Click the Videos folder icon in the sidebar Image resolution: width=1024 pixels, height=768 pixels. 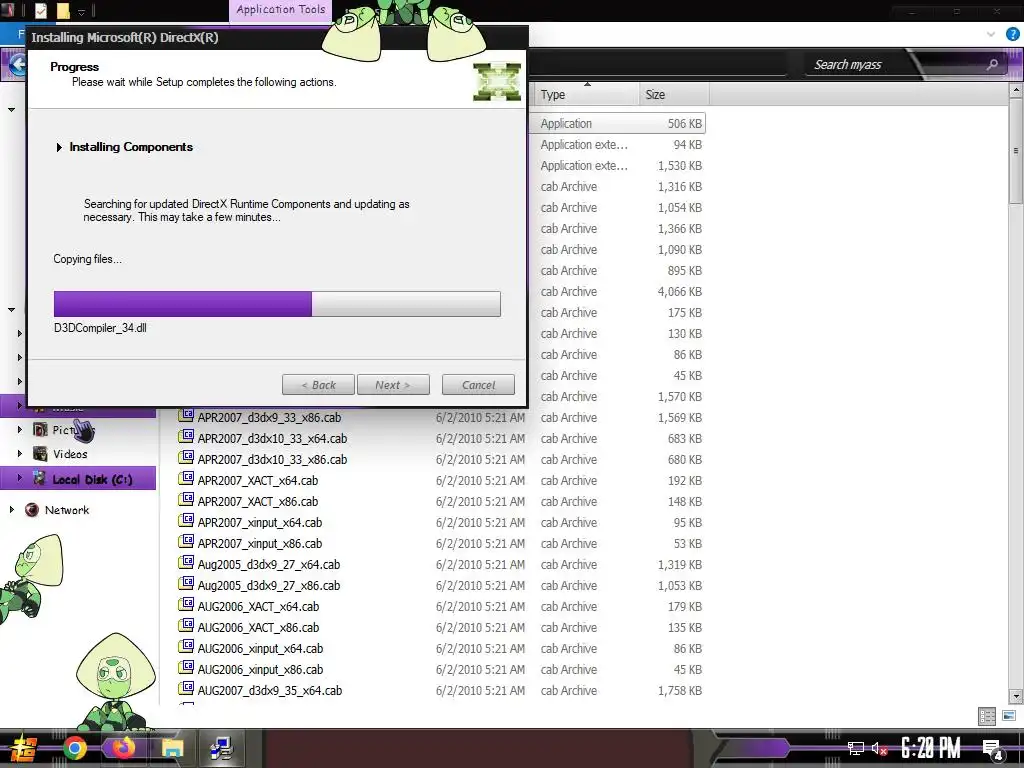(x=40, y=454)
